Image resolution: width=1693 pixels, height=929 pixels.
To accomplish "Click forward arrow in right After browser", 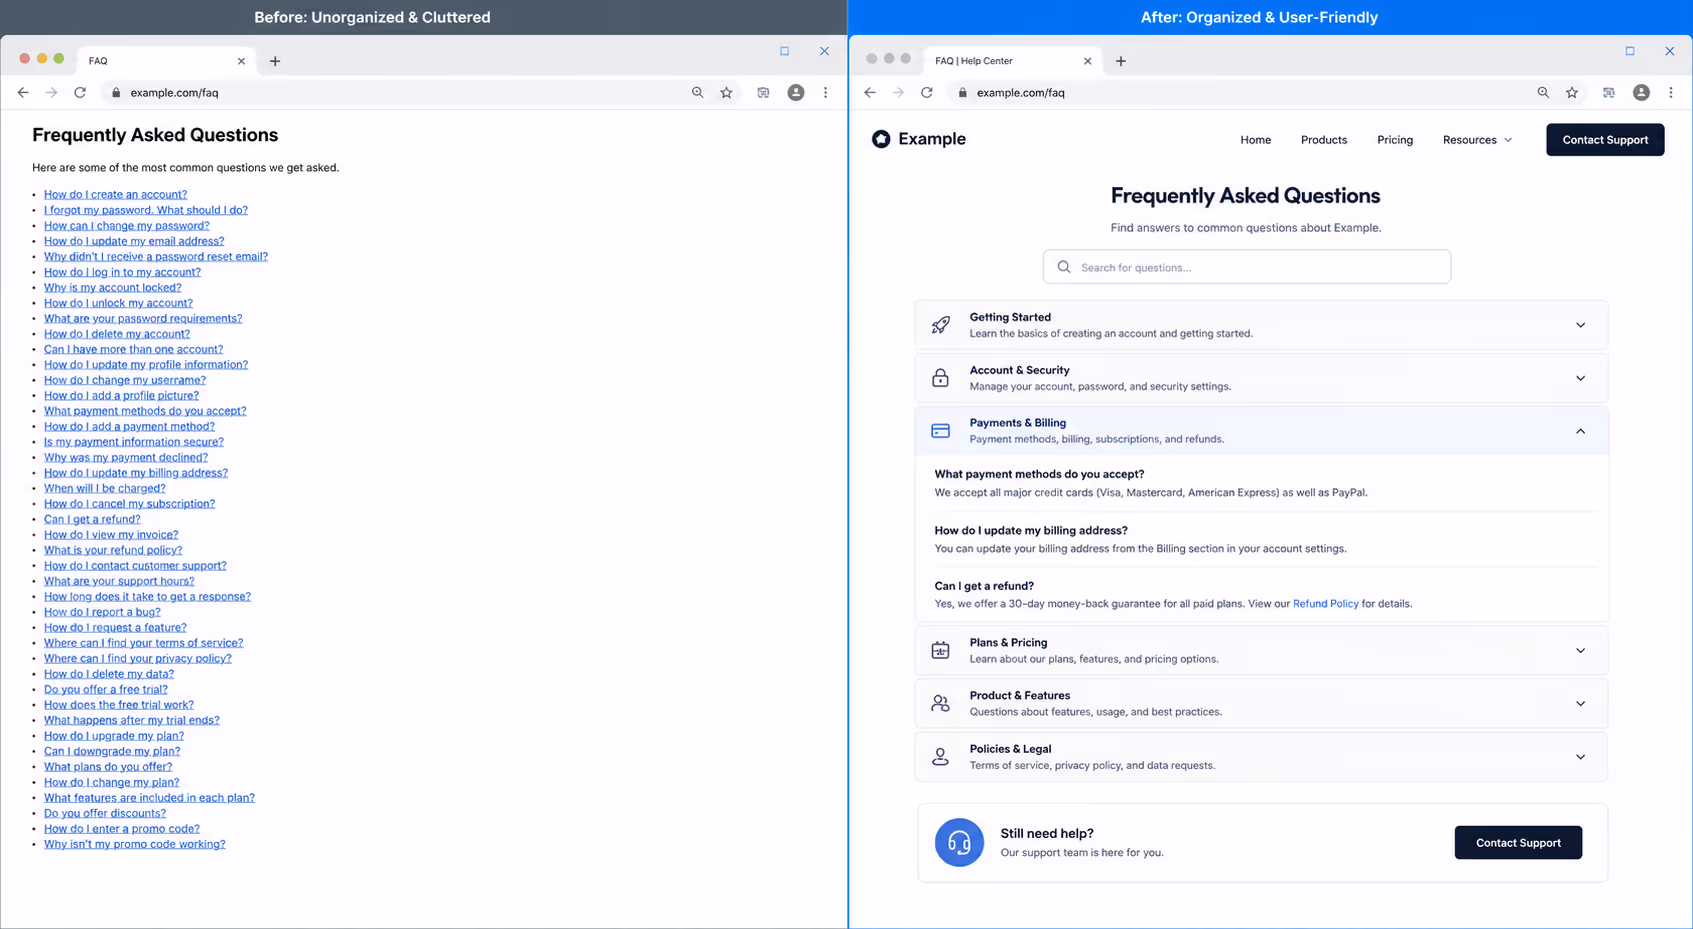I will coord(898,92).
